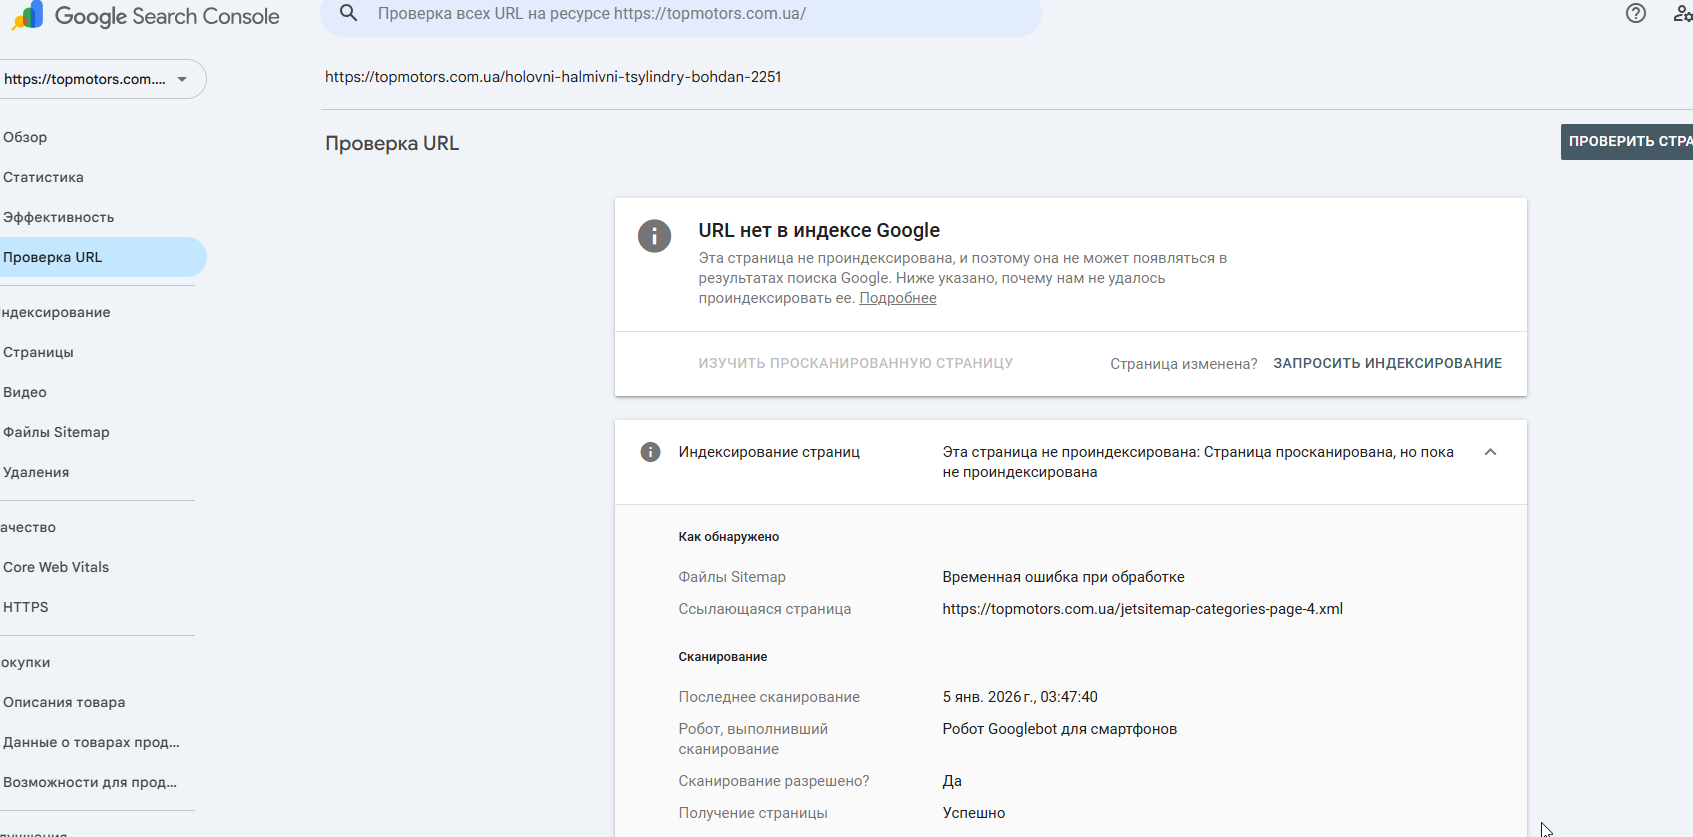Follow the Подробнее link
This screenshot has width=1693, height=837.
pos(898,298)
